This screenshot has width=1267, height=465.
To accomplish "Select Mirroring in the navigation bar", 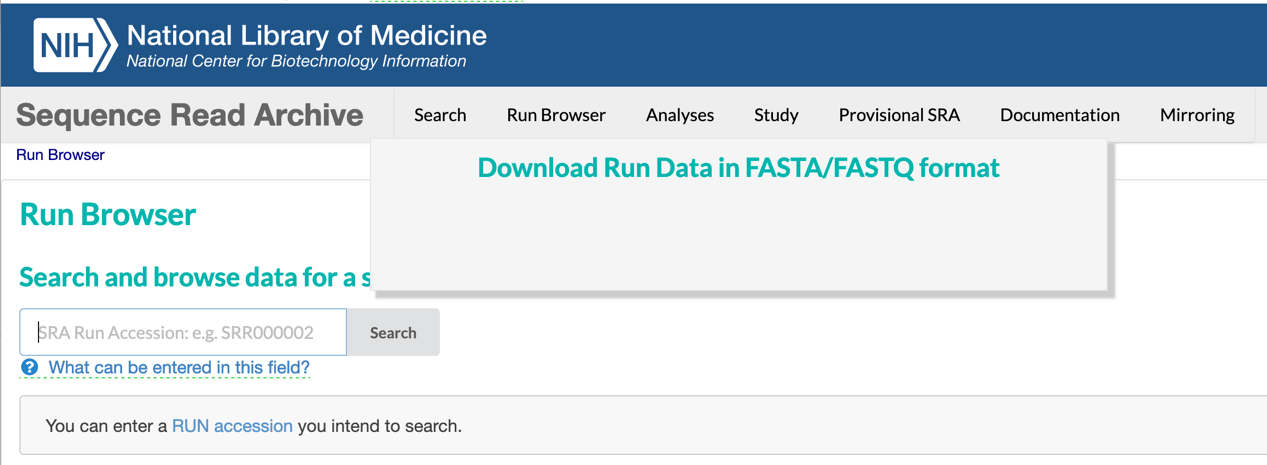I will coord(1197,115).
